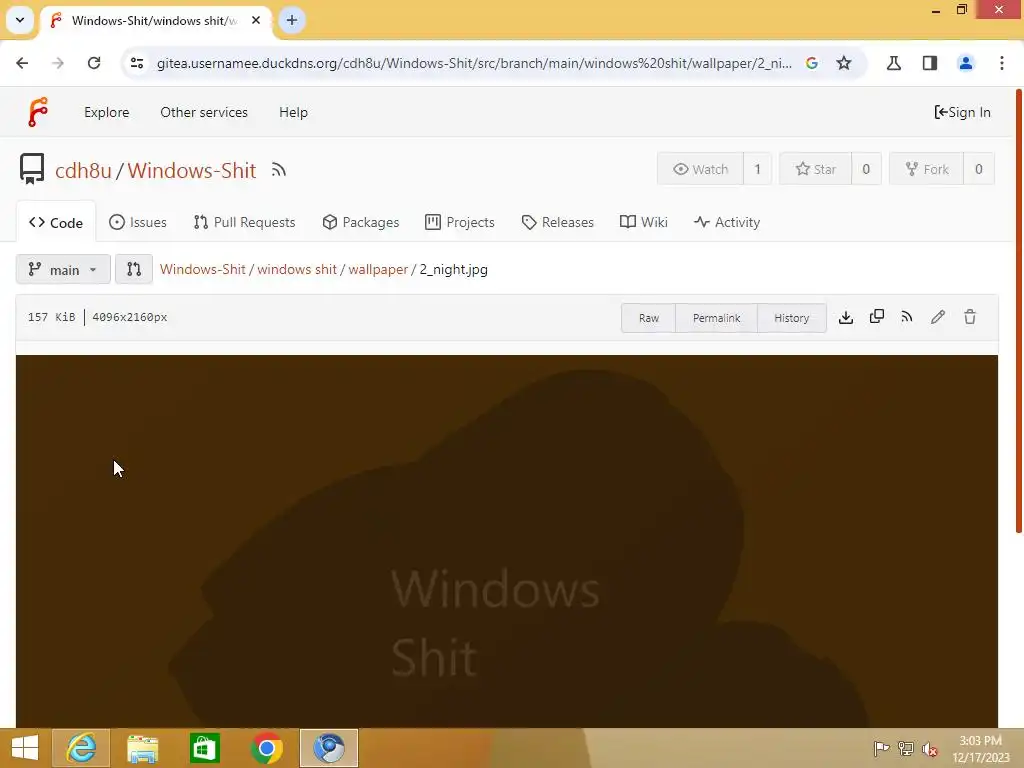Open a new browser tab

click(292, 20)
